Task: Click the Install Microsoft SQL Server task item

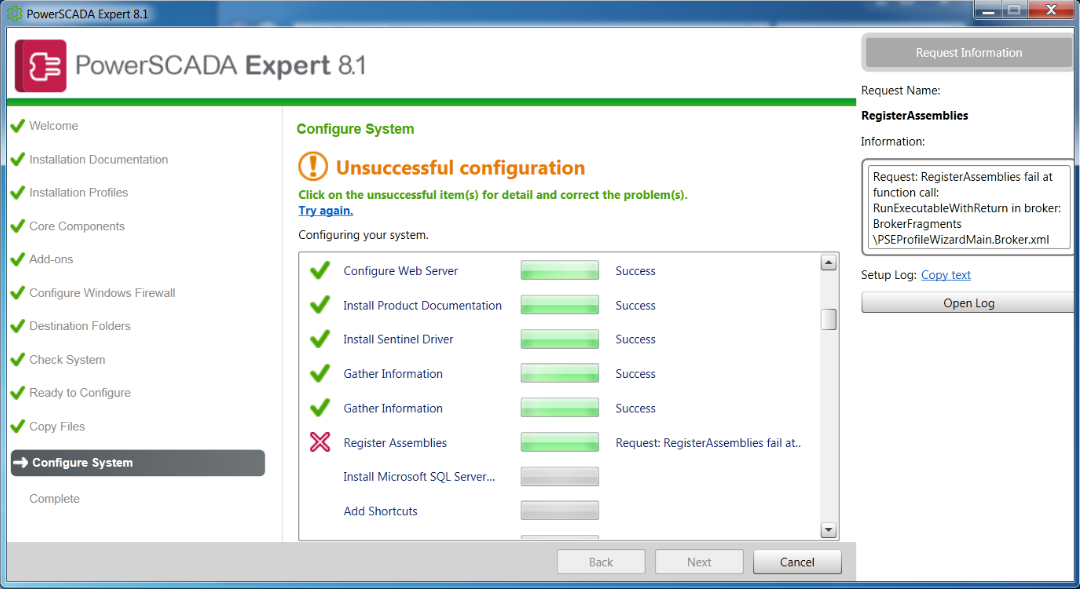Action: pos(419,477)
